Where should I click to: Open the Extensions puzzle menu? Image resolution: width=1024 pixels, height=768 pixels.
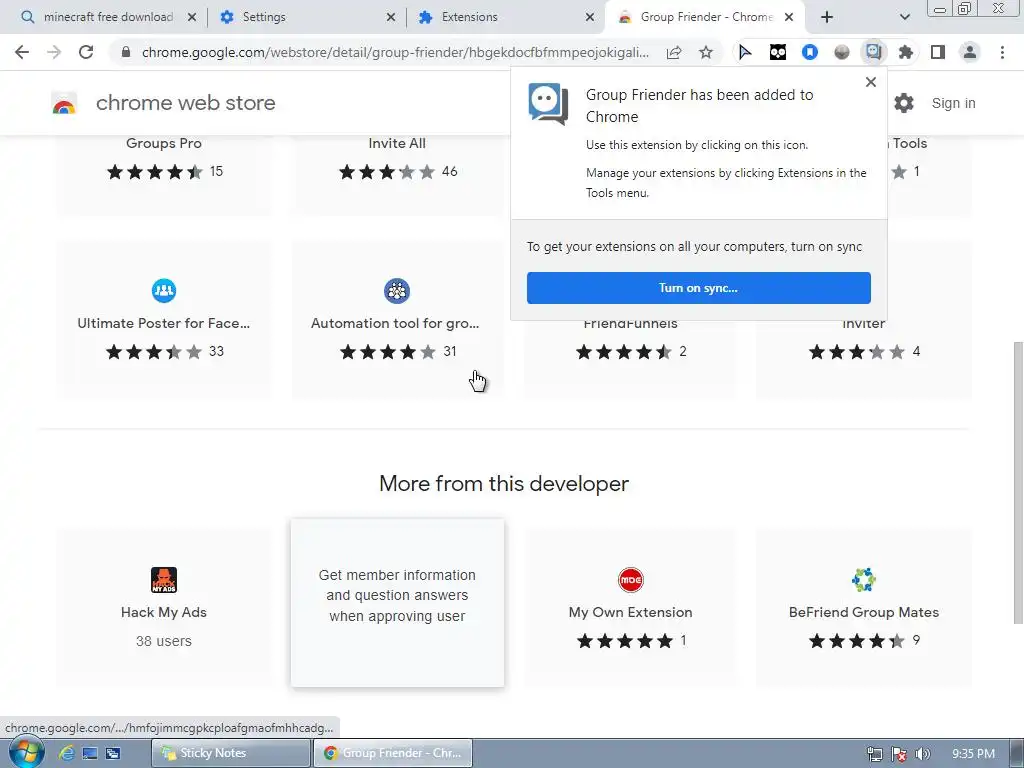coord(906,52)
